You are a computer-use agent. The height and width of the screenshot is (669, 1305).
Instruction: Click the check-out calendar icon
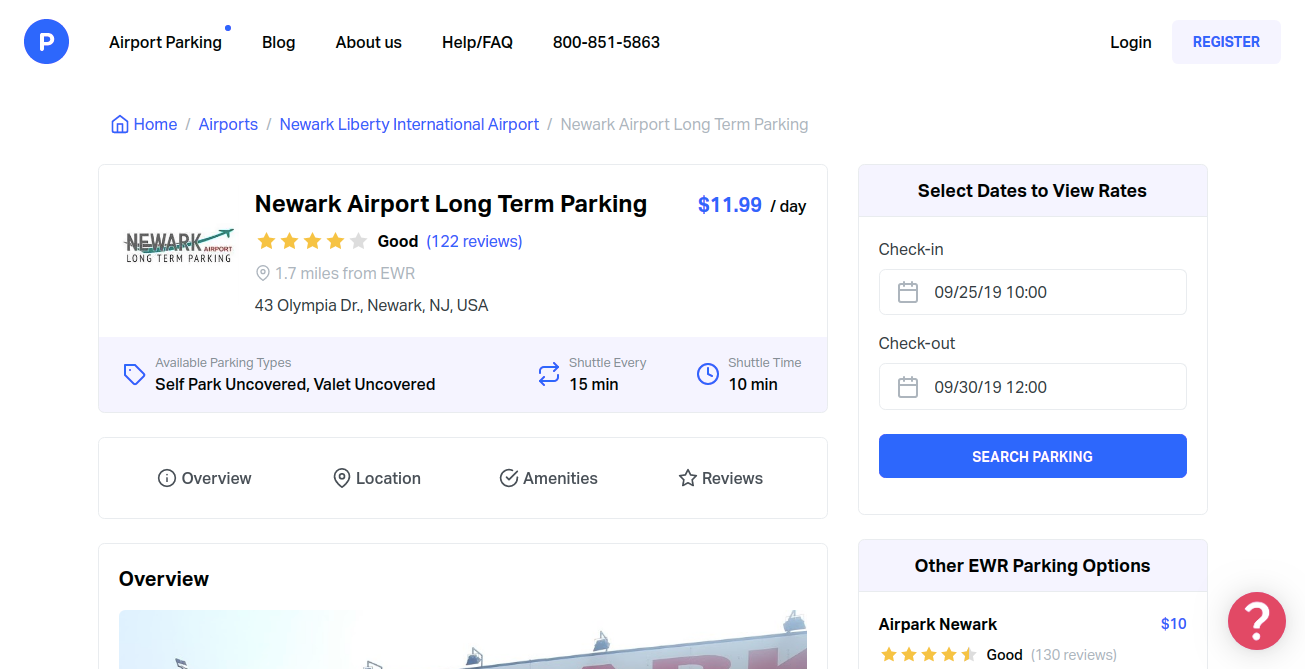coord(908,387)
